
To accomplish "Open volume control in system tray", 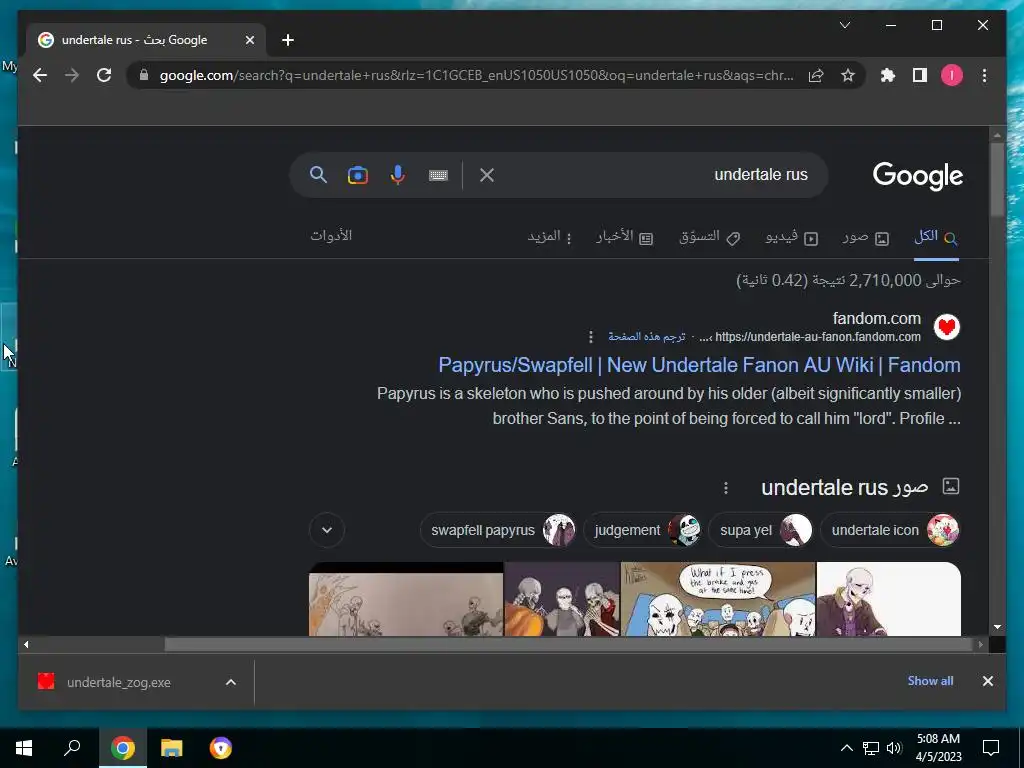I will coord(895,748).
